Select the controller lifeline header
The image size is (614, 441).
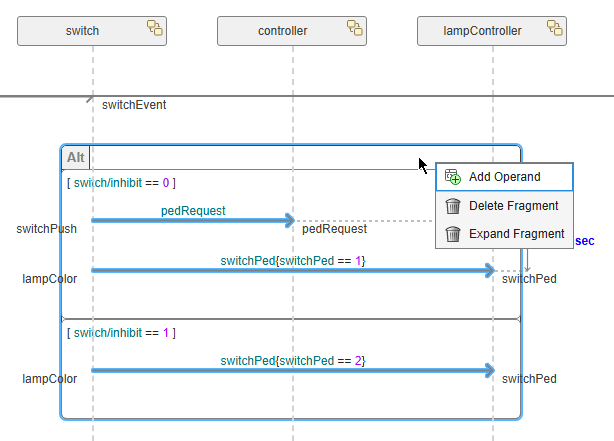coord(292,31)
